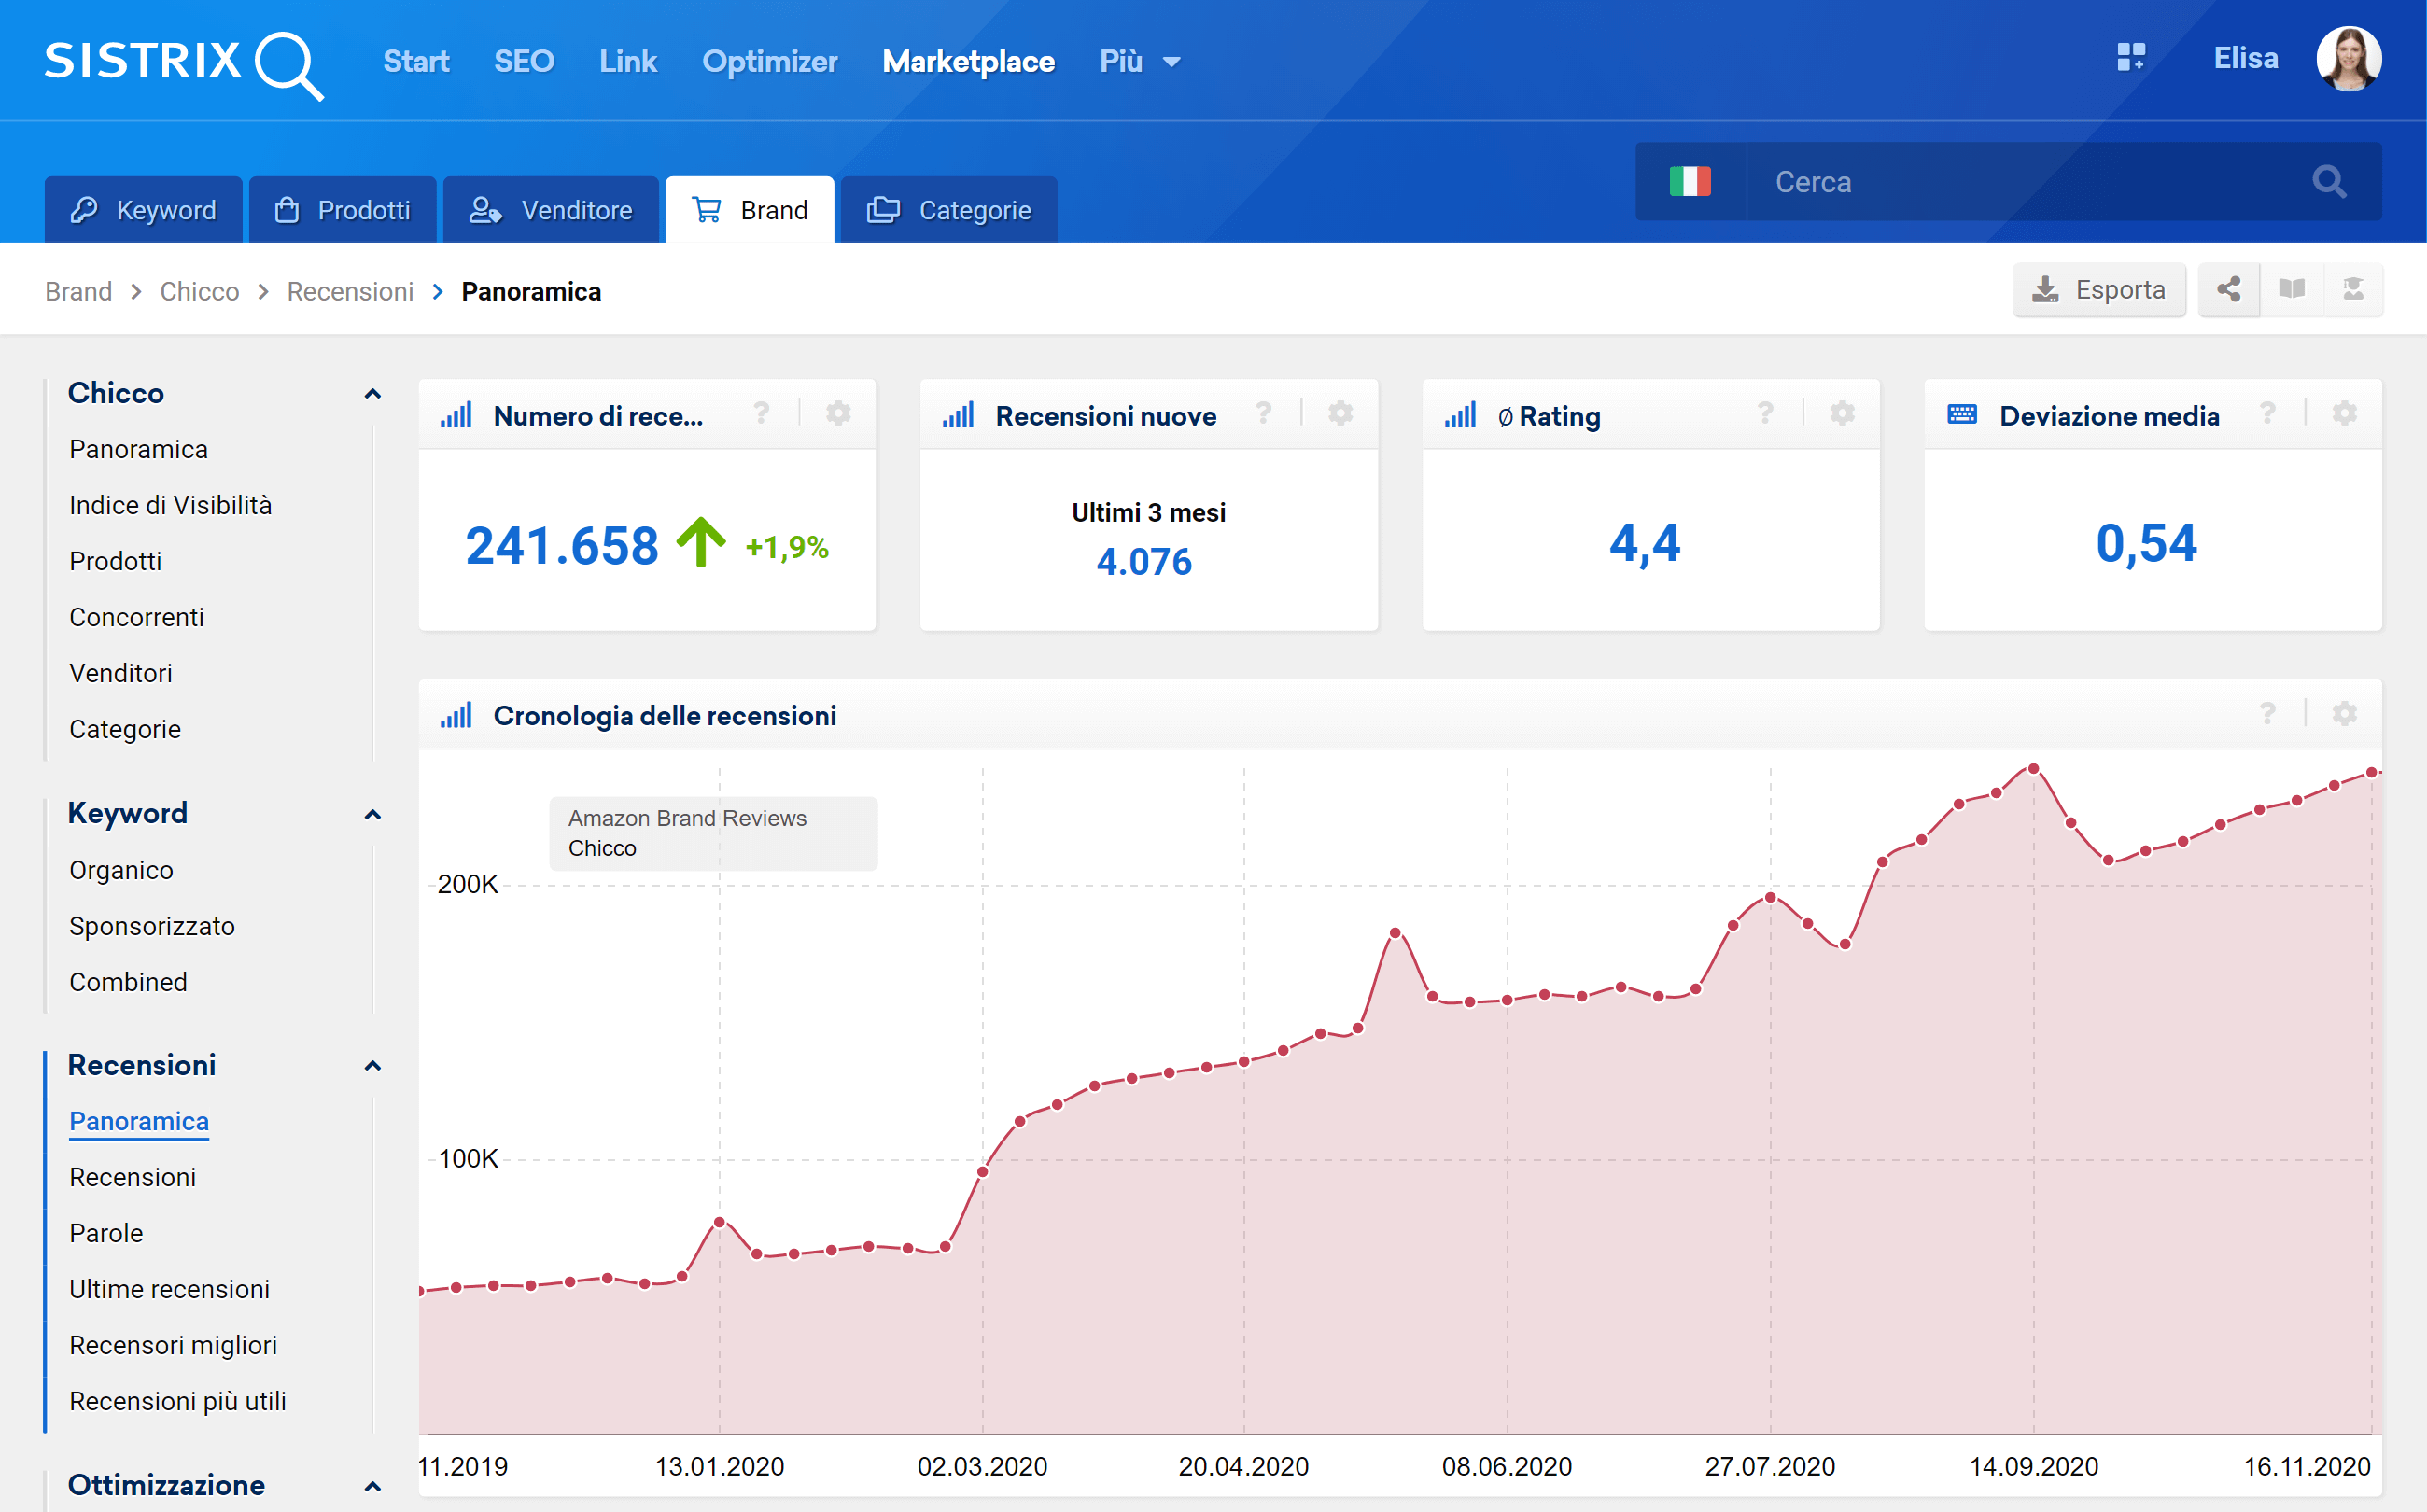Viewport: 2427px width, 1512px height.
Task: Select the Italy flag country selector
Action: click(1690, 181)
